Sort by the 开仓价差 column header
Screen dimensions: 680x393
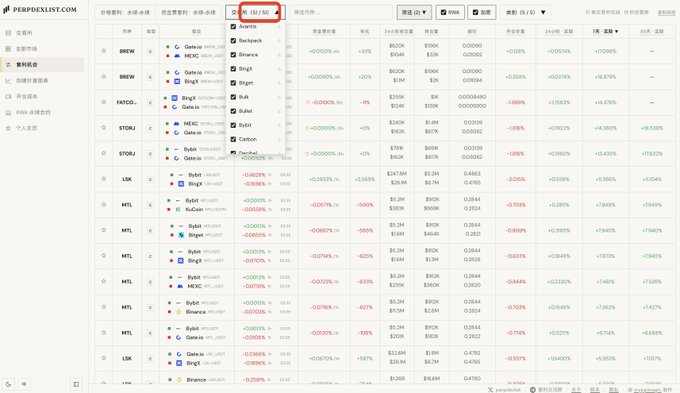tap(515, 31)
